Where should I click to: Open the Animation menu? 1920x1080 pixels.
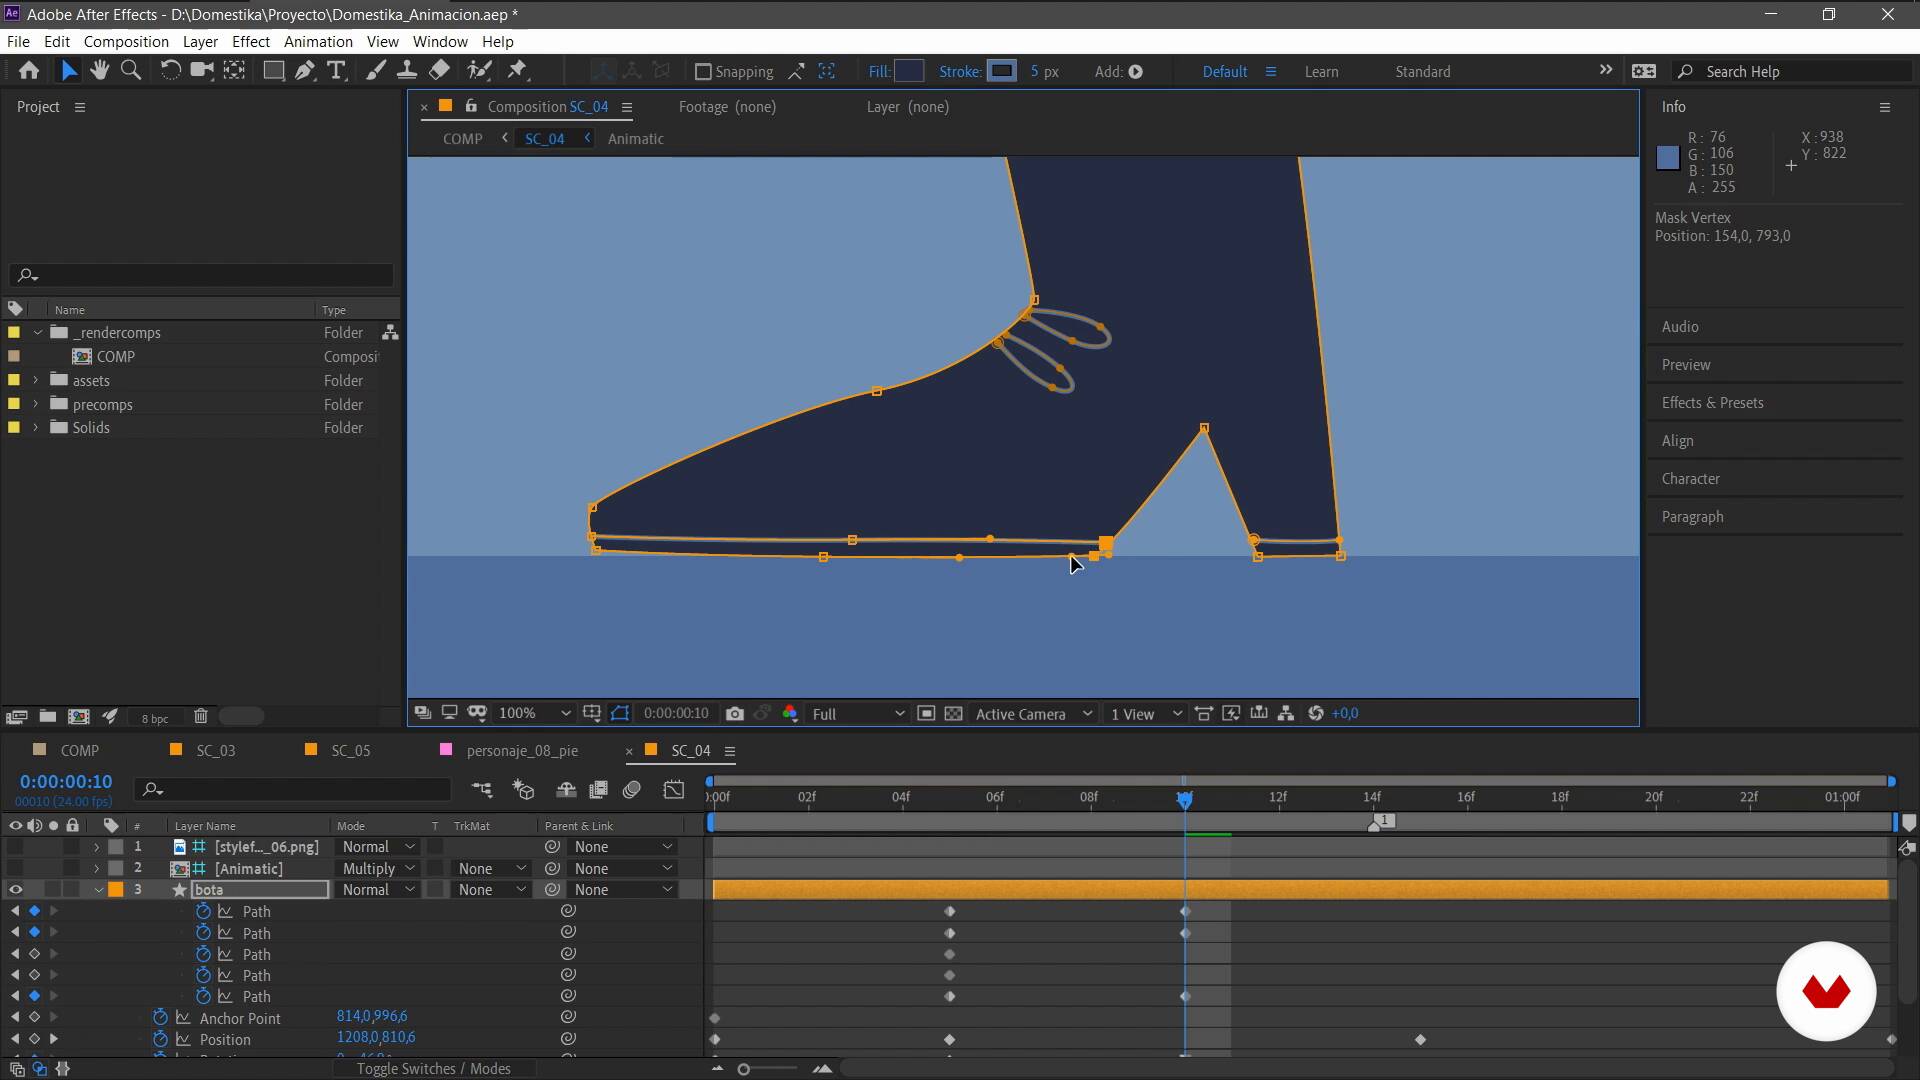318,42
